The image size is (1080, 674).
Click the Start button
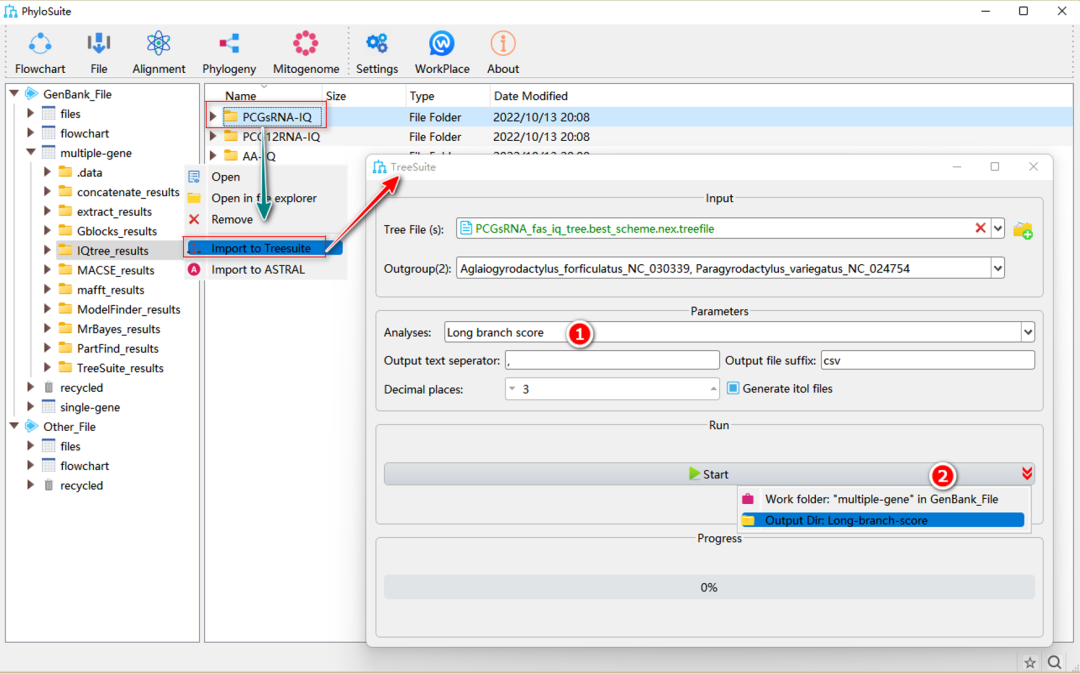pos(709,474)
